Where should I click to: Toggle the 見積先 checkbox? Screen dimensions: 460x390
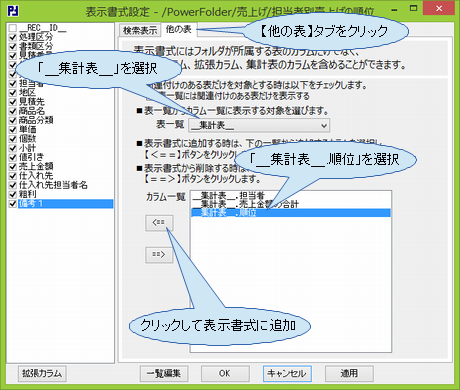point(13,102)
